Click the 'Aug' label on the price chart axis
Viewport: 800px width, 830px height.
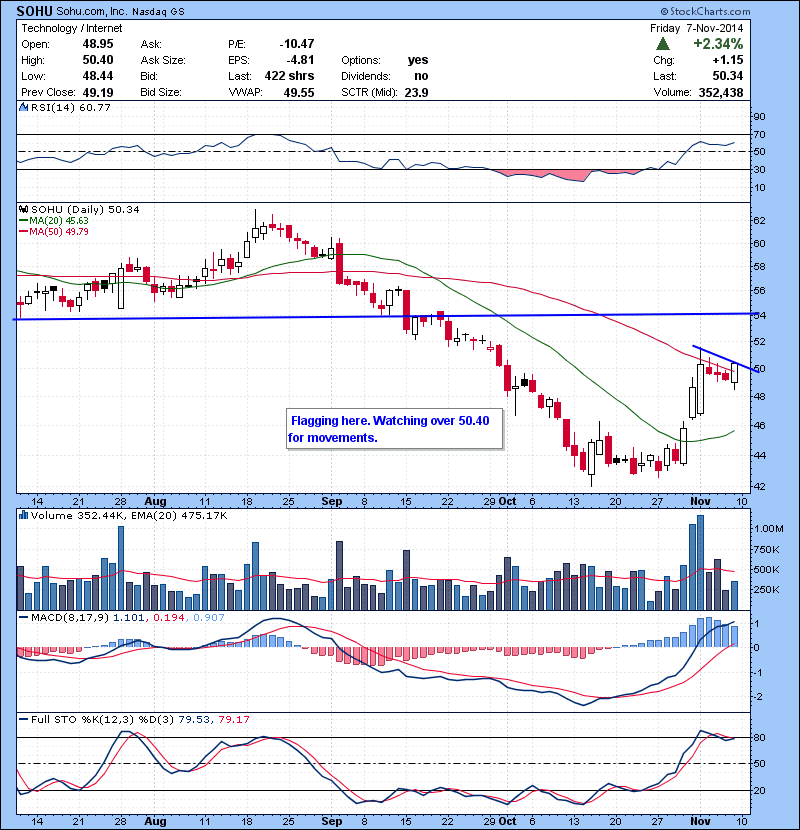click(155, 501)
